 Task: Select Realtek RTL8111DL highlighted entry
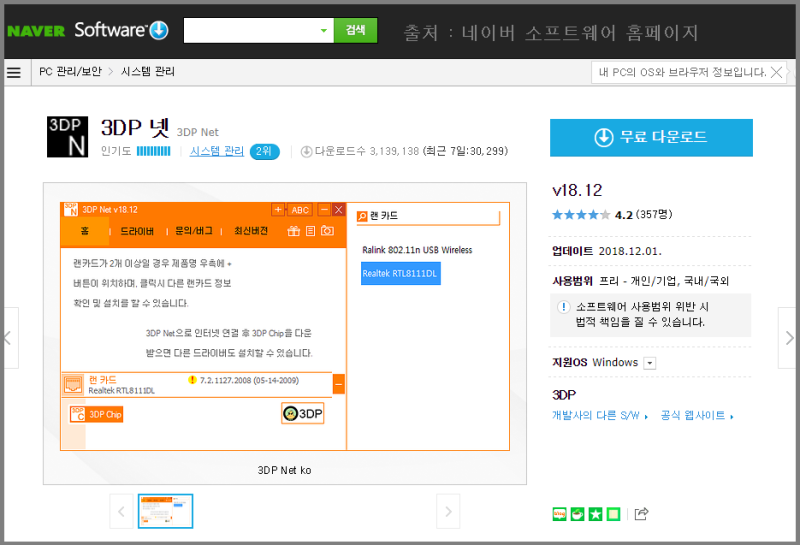401,274
